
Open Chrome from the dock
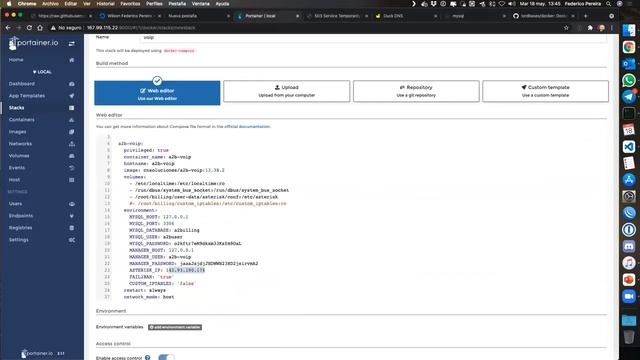[x=629, y=47]
